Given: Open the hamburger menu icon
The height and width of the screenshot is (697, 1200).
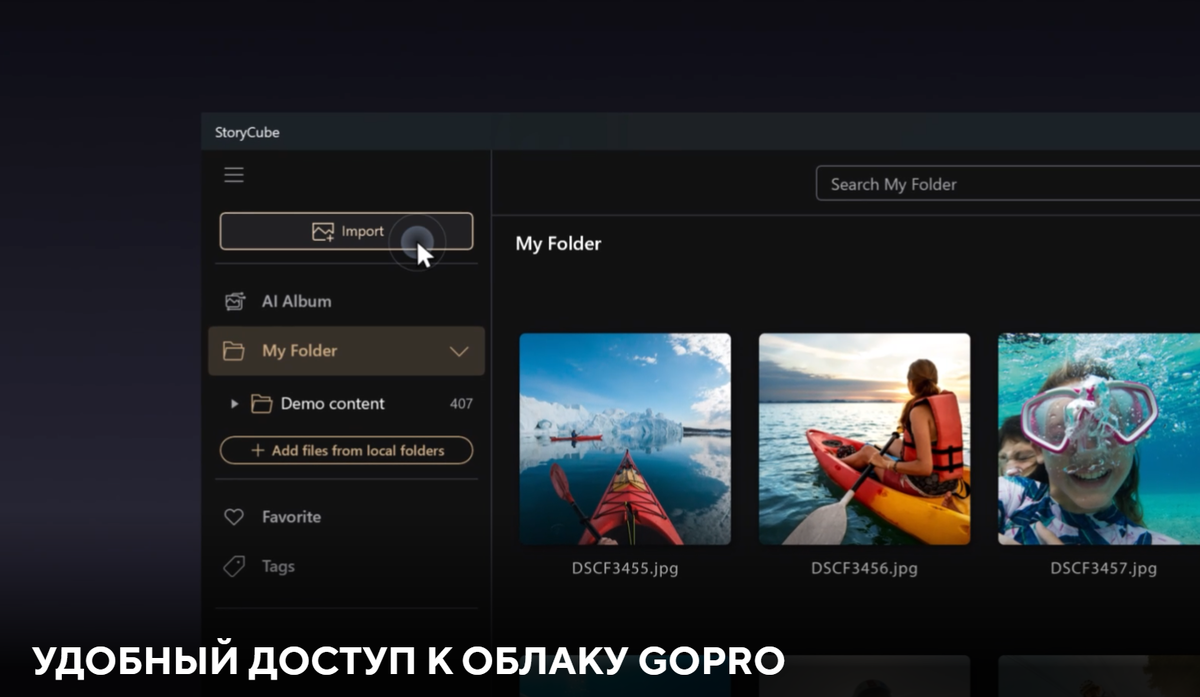Looking at the screenshot, I should (x=234, y=175).
